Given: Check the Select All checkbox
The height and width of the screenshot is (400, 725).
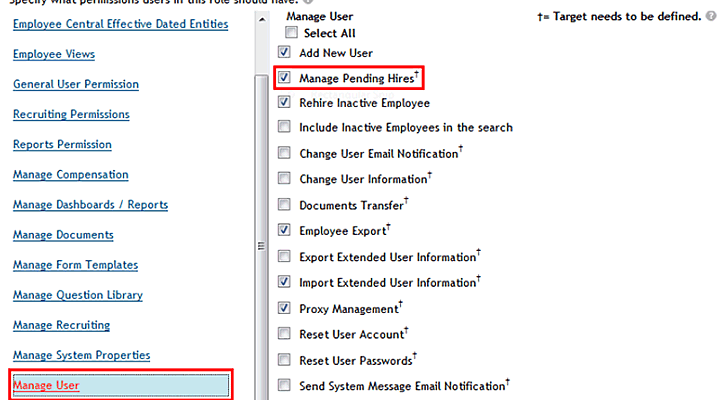Looking at the screenshot, I should [x=292, y=34].
